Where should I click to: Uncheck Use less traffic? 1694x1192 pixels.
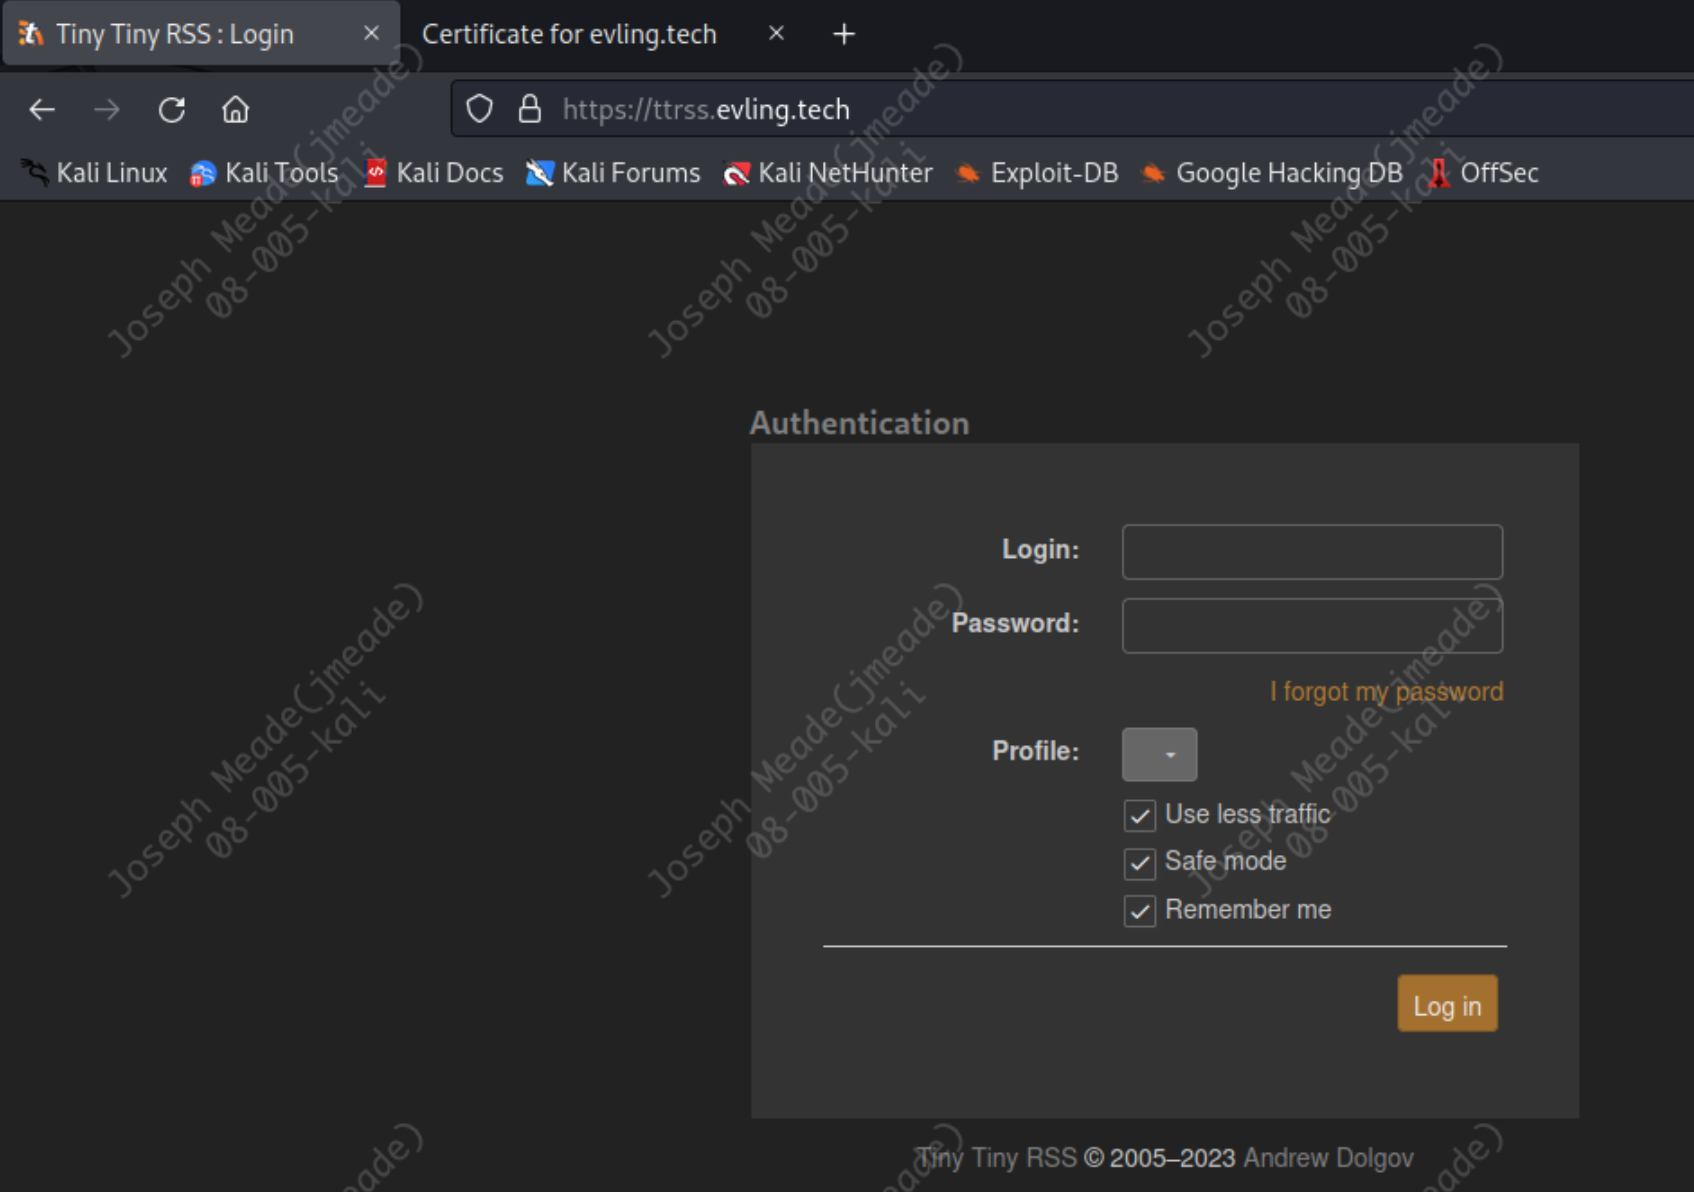coord(1140,815)
